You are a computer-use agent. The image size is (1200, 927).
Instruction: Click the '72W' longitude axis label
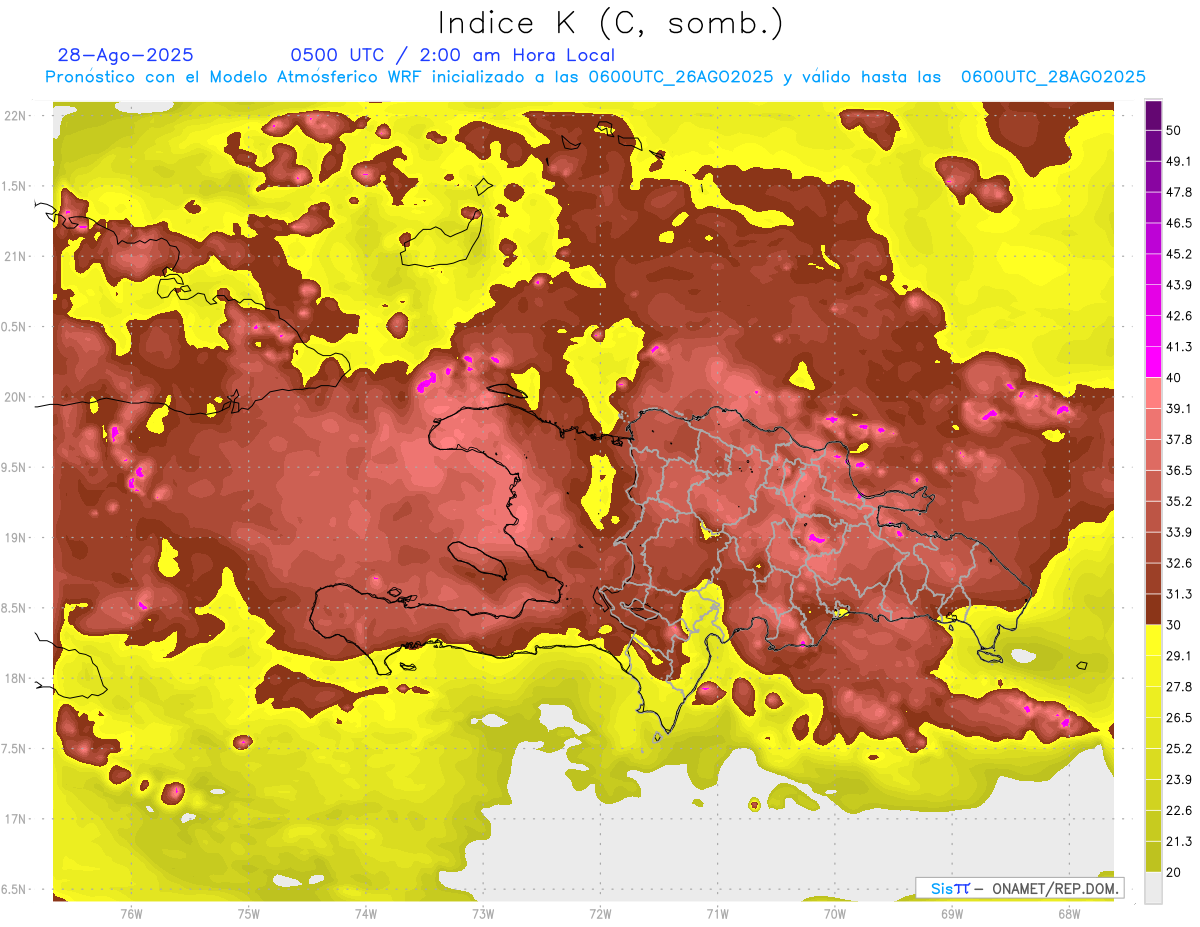pos(600,914)
